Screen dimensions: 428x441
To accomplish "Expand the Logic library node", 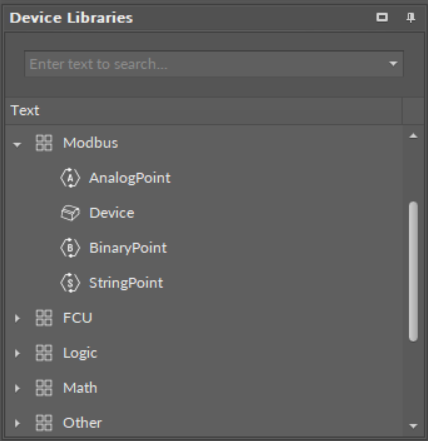I will pyautogui.click(x=17, y=353).
